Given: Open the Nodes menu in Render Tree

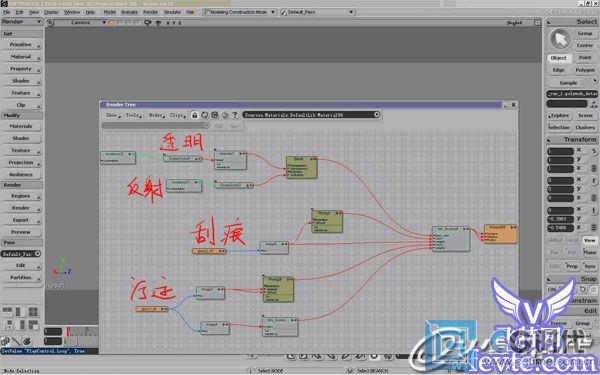Looking at the screenshot, I should (156, 115).
